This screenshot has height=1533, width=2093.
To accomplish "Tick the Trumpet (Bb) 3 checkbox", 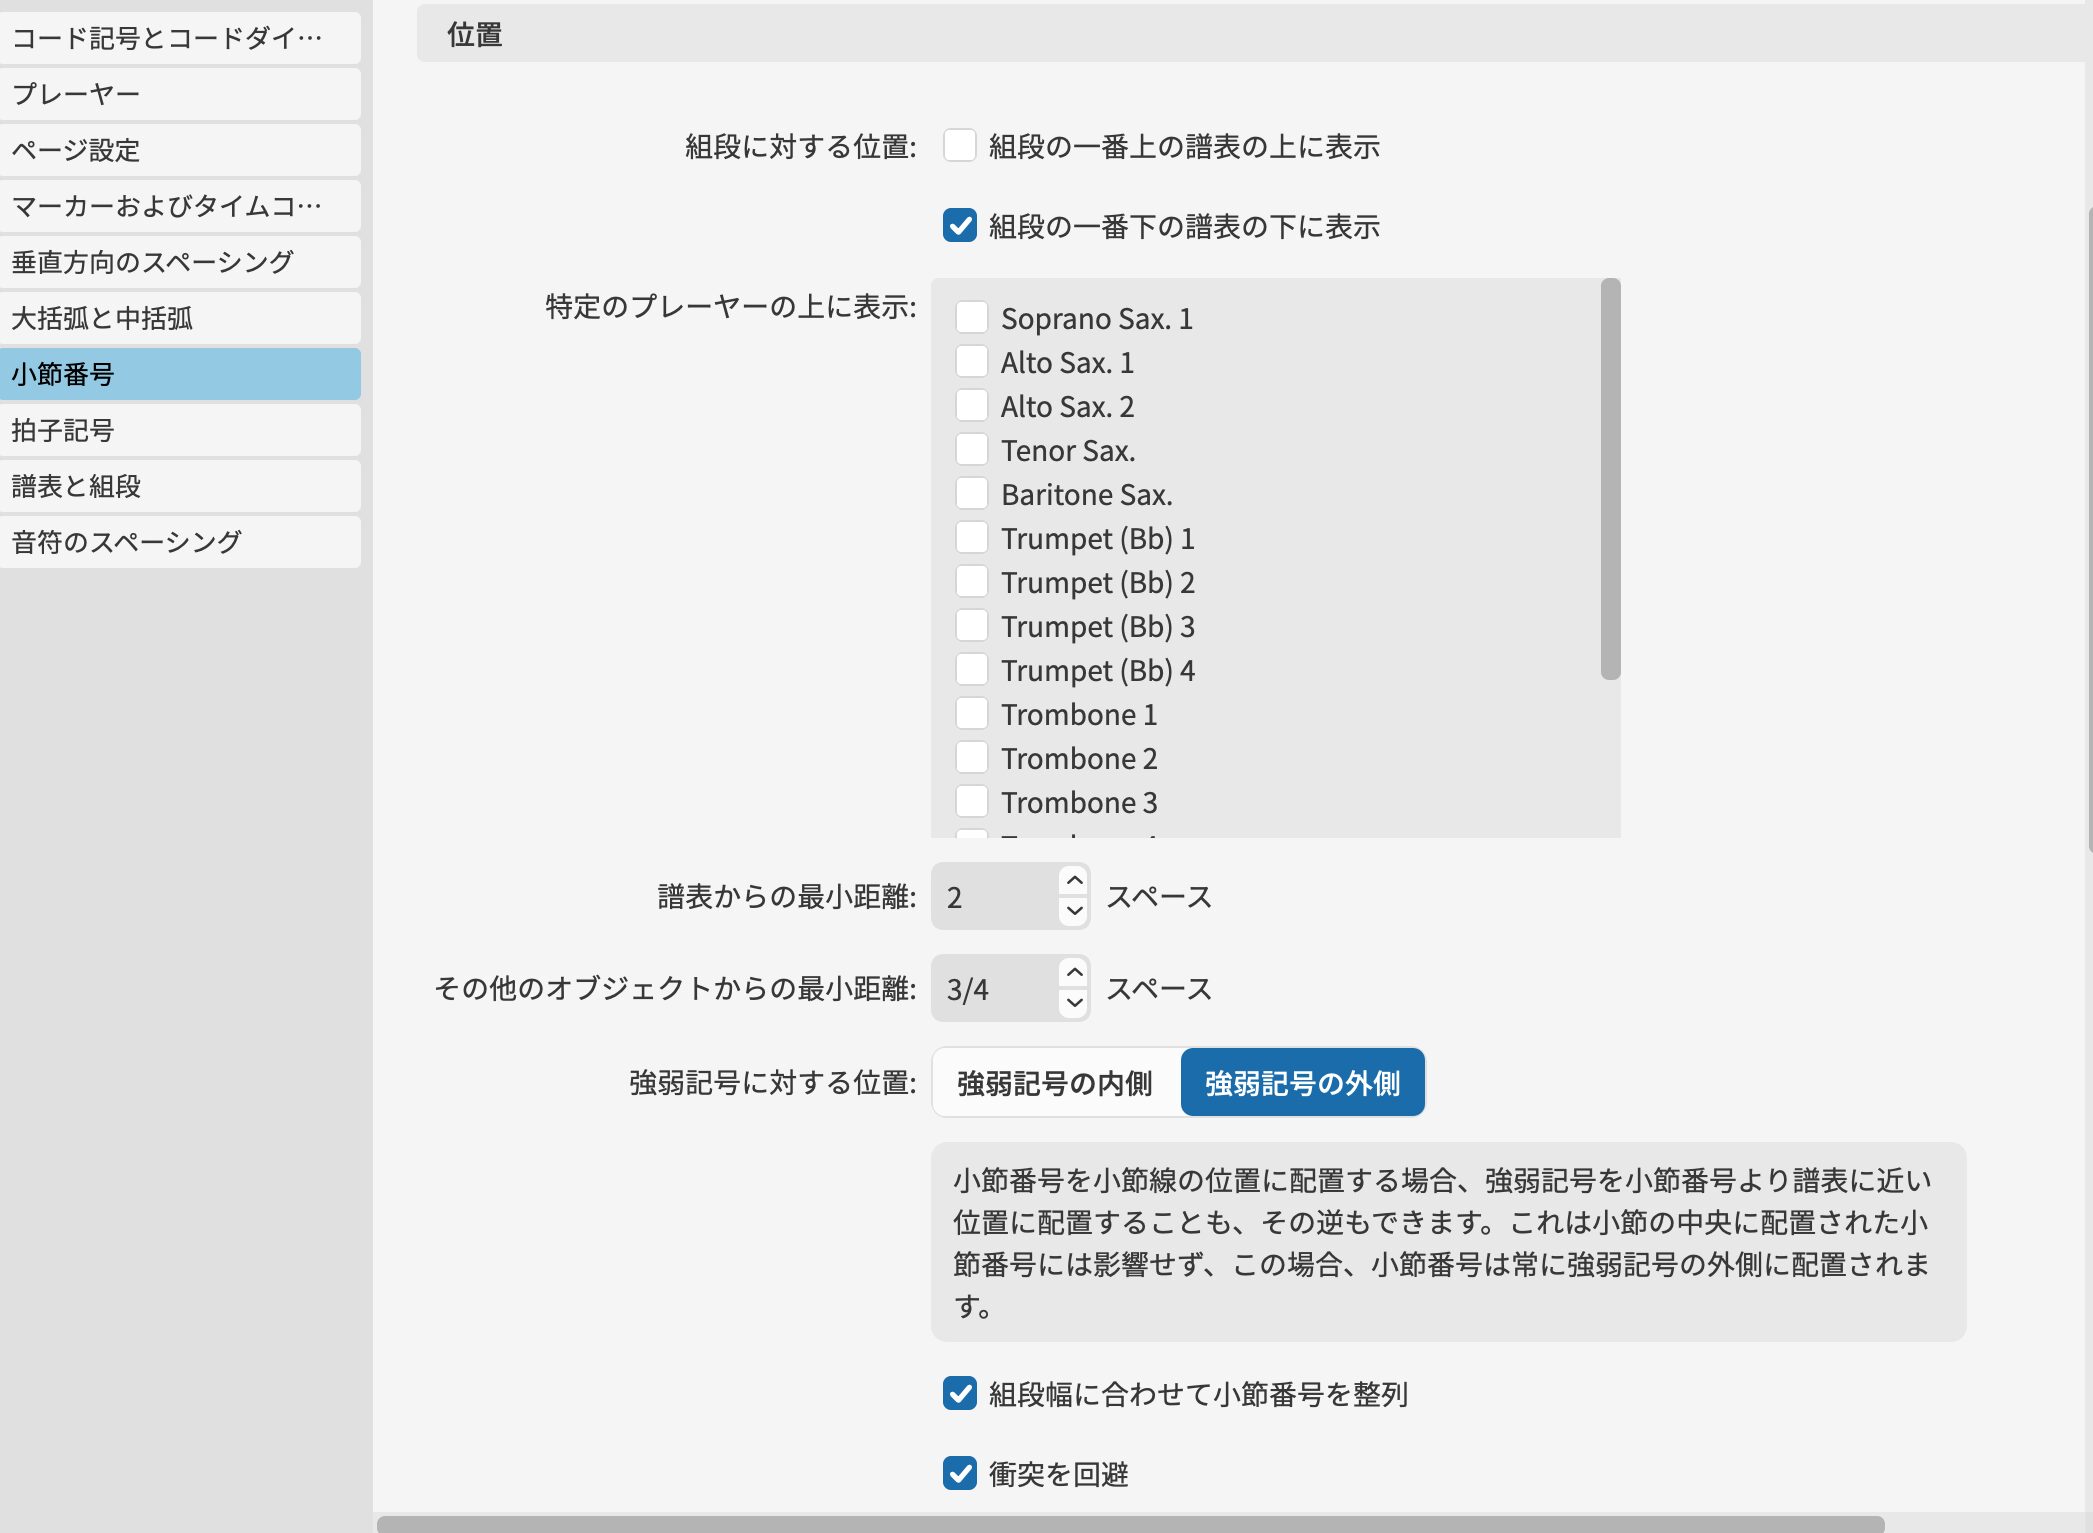I will 971,626.
